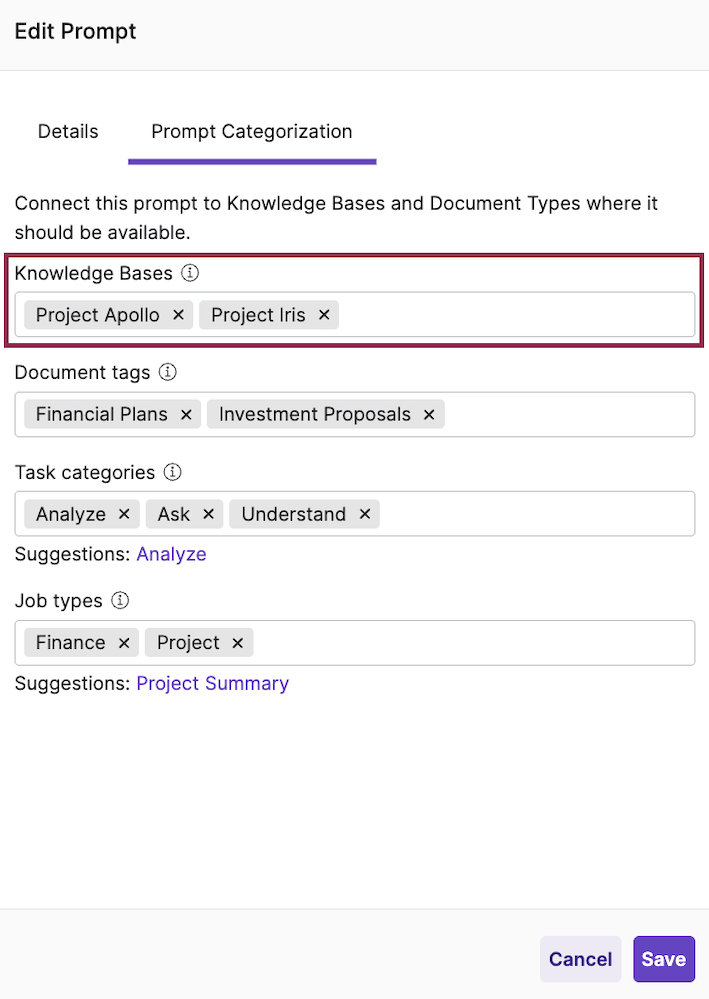Remove the Ask task category
This screenshot has height=999, width=709.
tap(208, 514)
